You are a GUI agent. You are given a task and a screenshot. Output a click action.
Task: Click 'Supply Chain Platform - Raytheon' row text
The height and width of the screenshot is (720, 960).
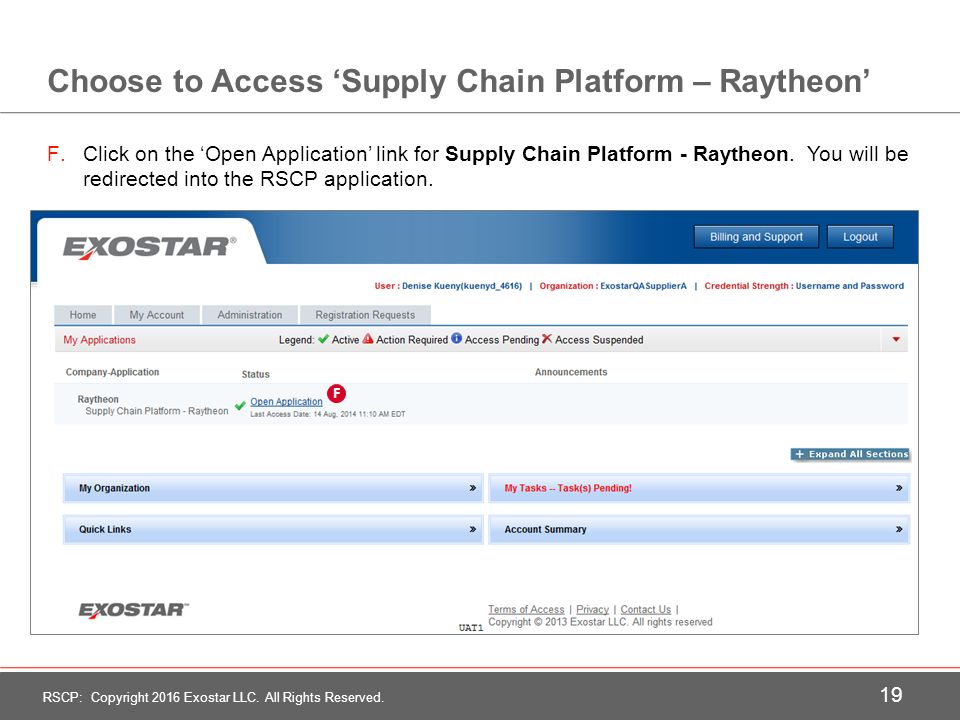point(157,411)
